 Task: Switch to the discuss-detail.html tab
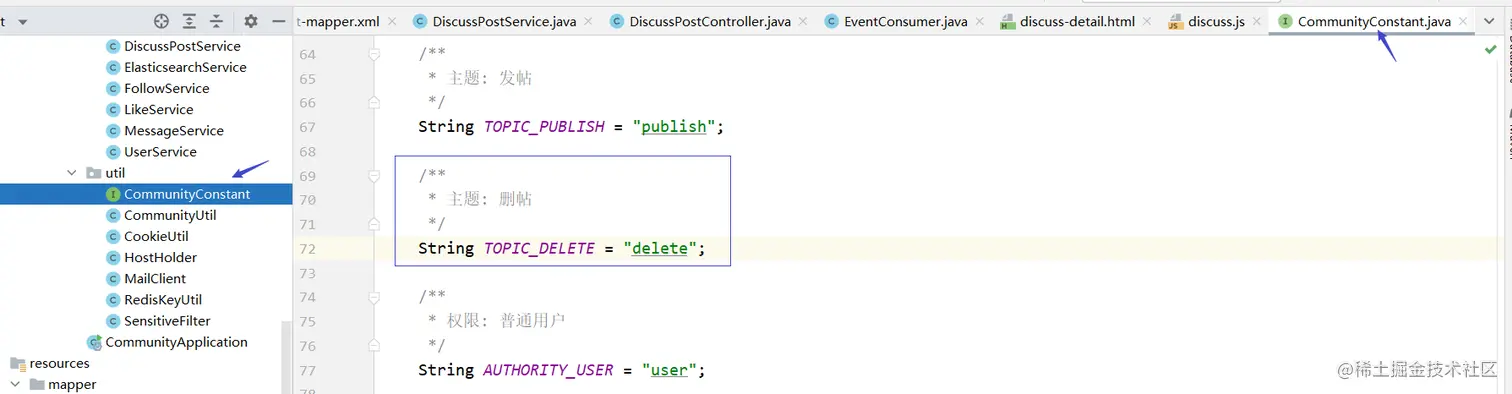pyautogui.click(x=1077, y=21)
